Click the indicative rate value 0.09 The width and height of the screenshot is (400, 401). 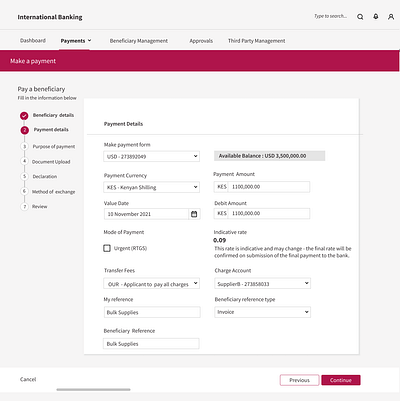coord(220,240)
